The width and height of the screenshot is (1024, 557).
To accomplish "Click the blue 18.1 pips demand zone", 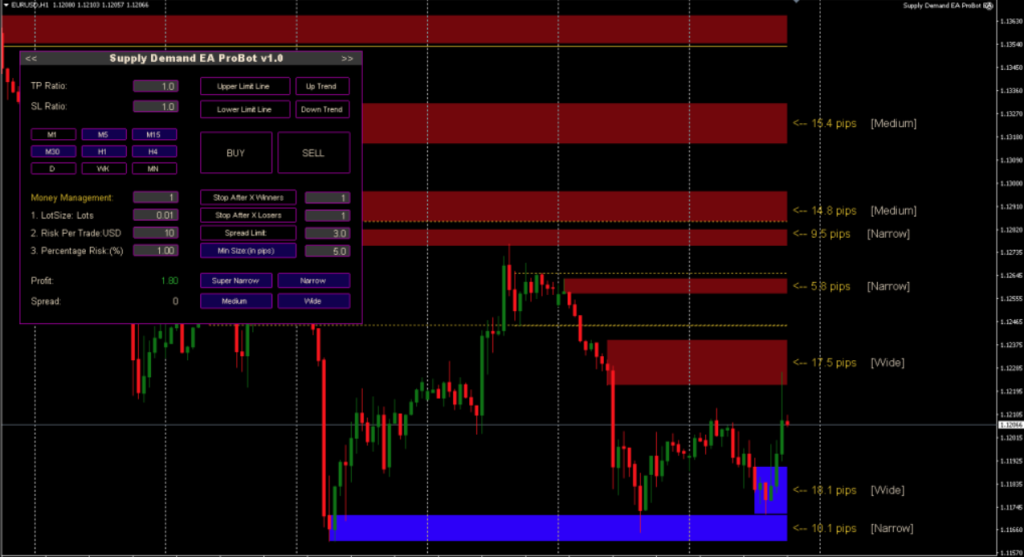I will pos(771,490).
